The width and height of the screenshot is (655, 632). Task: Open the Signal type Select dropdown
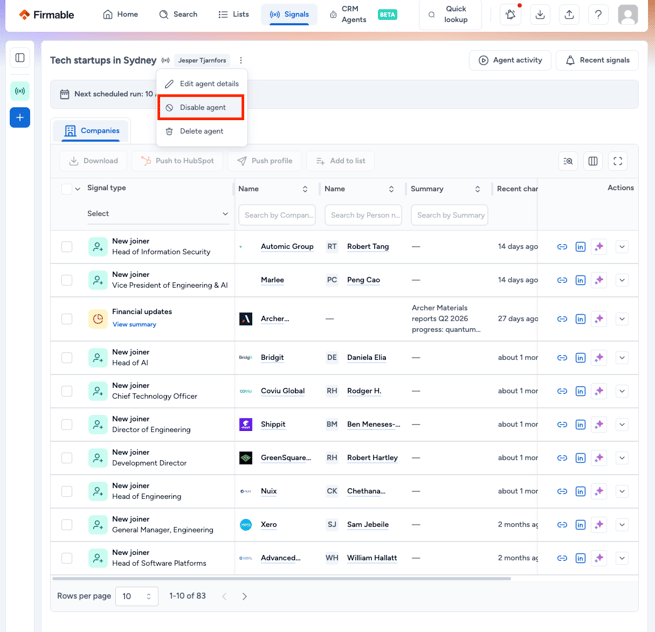tap(158, 214)
